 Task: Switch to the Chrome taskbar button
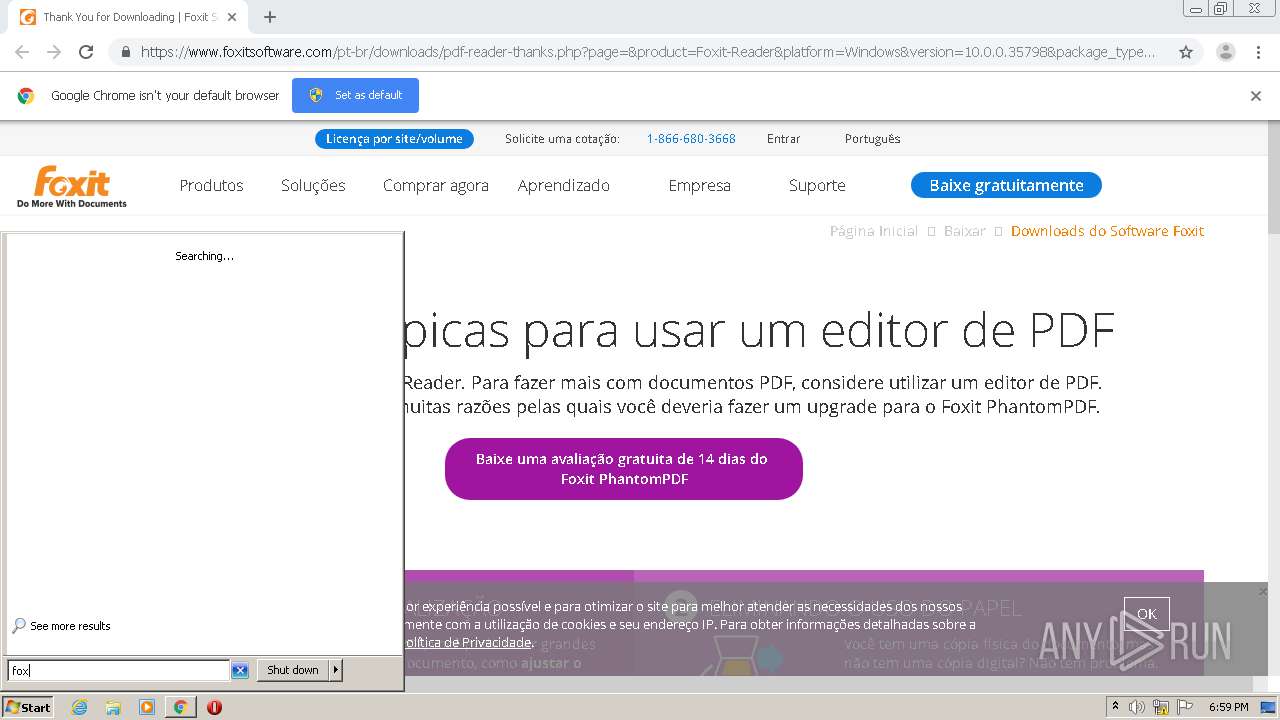tap(181, 707)
